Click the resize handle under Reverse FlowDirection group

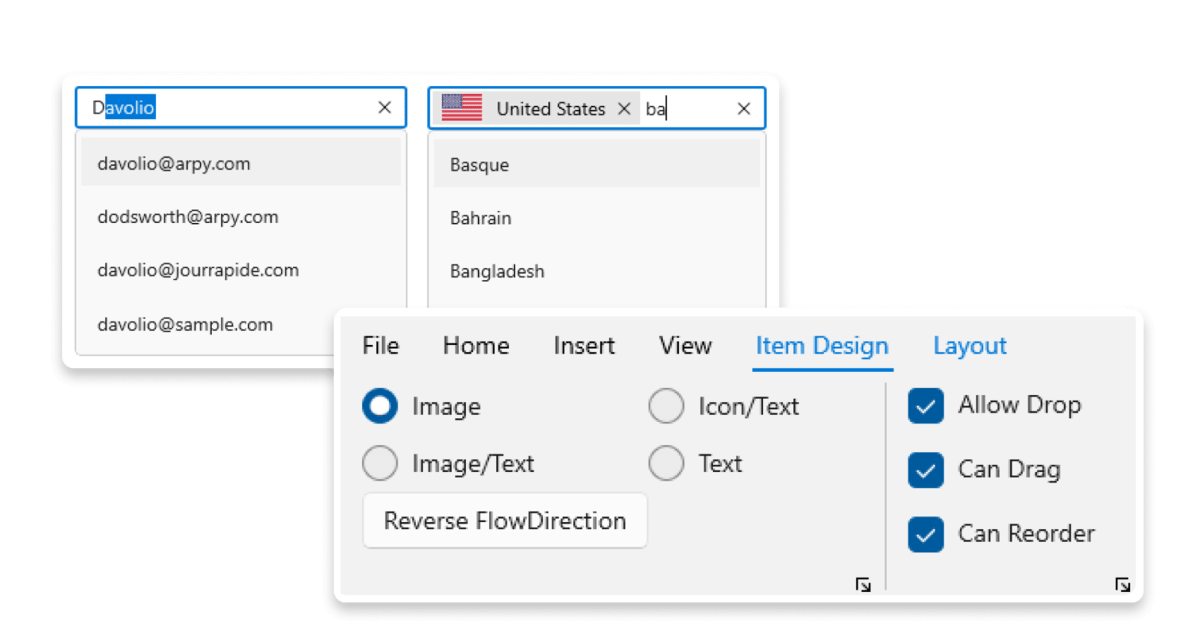pos(863,583)
